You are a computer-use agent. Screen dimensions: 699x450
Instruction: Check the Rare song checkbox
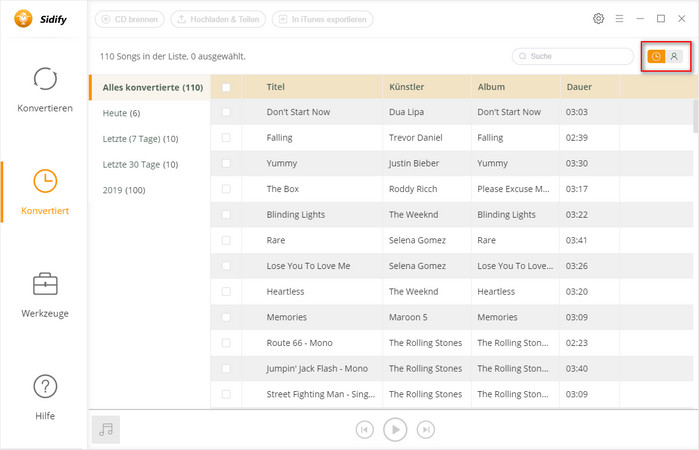tap(226, 240)
